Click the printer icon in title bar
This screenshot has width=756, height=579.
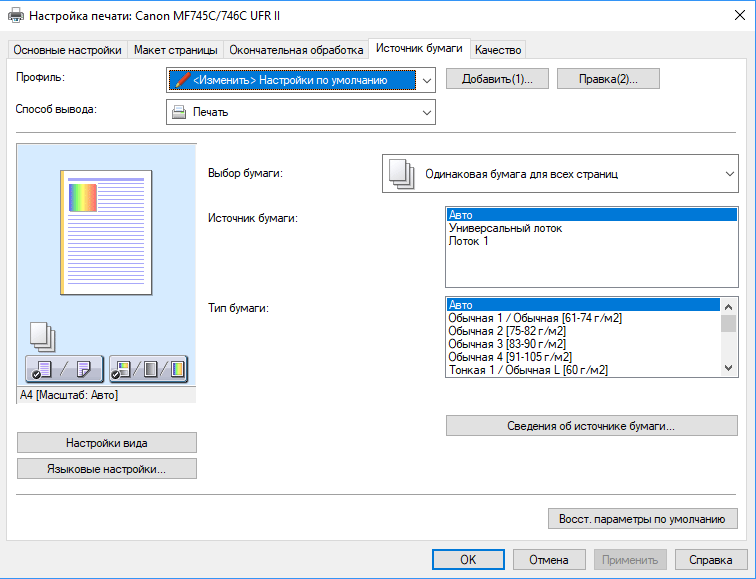click(16, 15)
